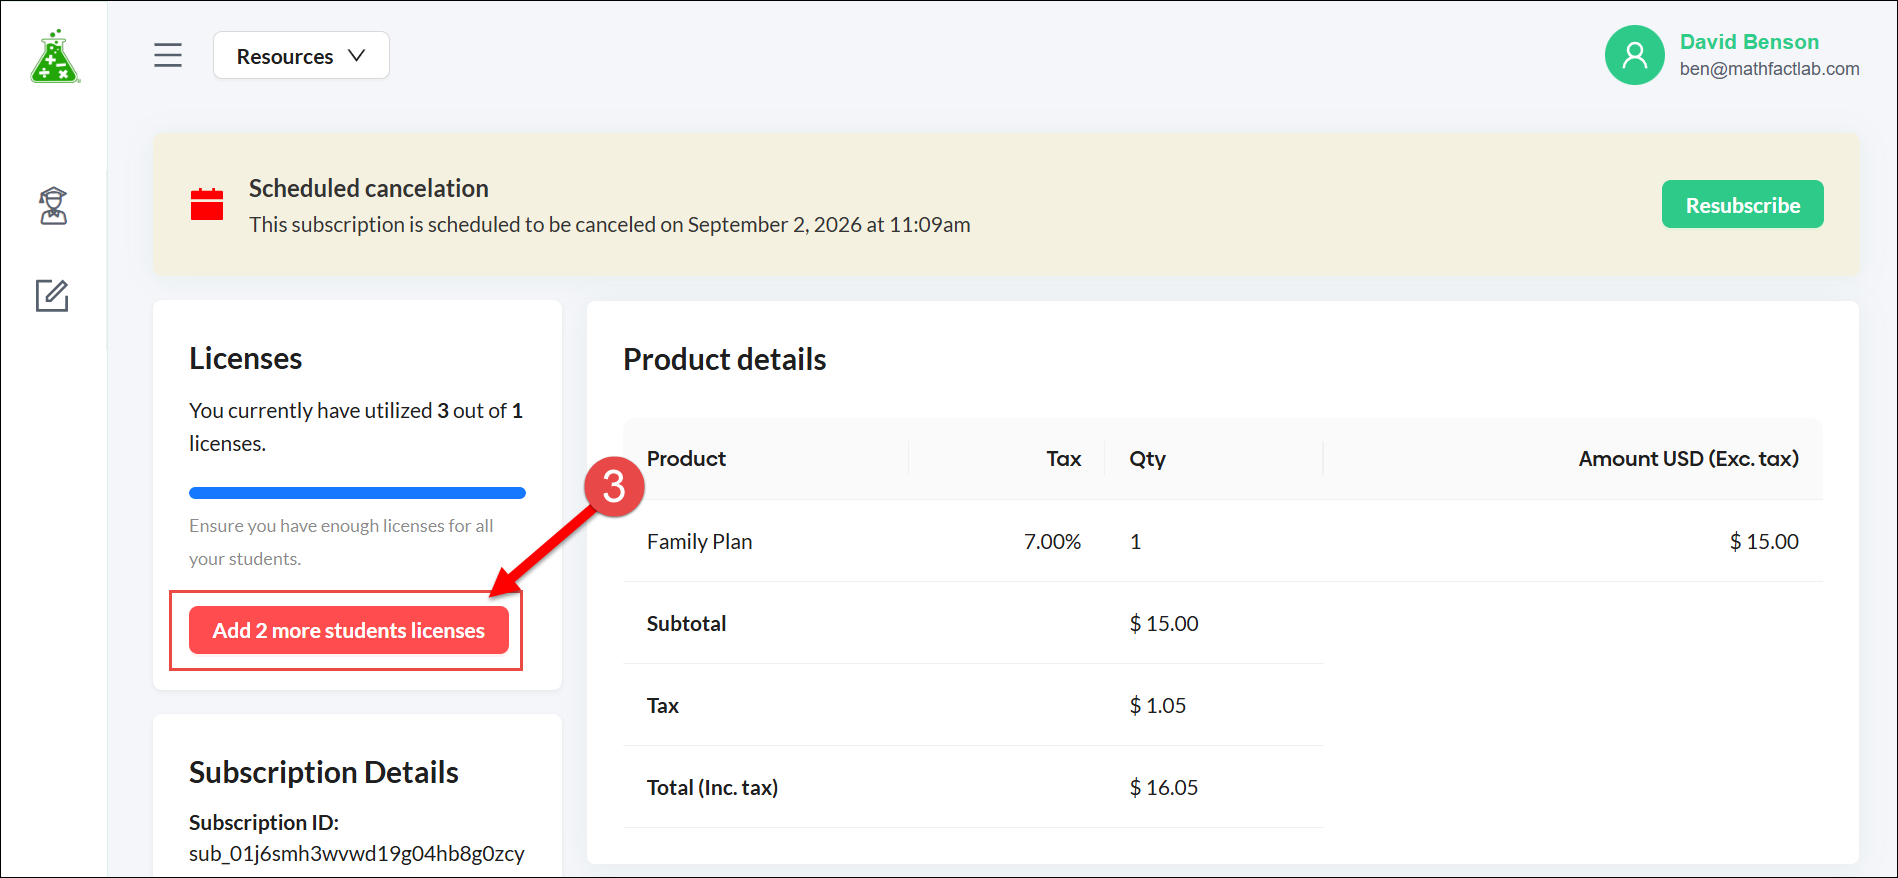Click the red calendar cancelation icon
The width and height of the screenshot is (1898, 878).
click(x=207, y=205)
